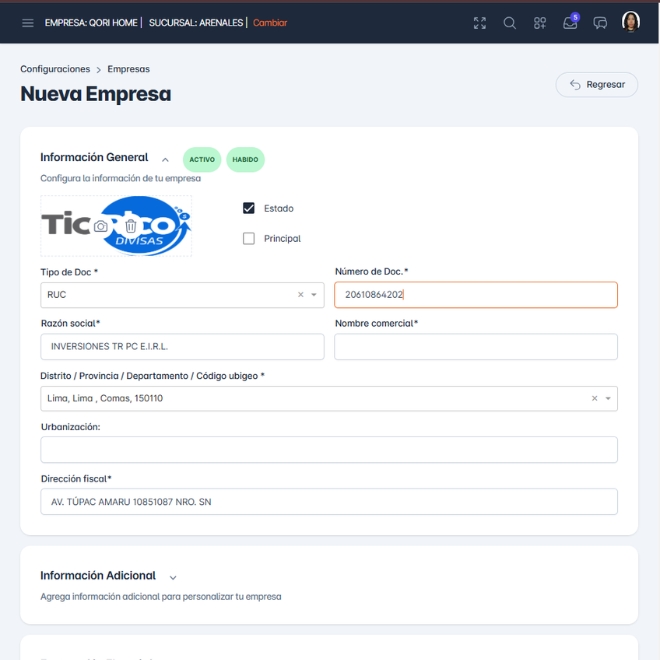Expand the Información Adicional section
660x660 pixels.
(x=173, y=577)
